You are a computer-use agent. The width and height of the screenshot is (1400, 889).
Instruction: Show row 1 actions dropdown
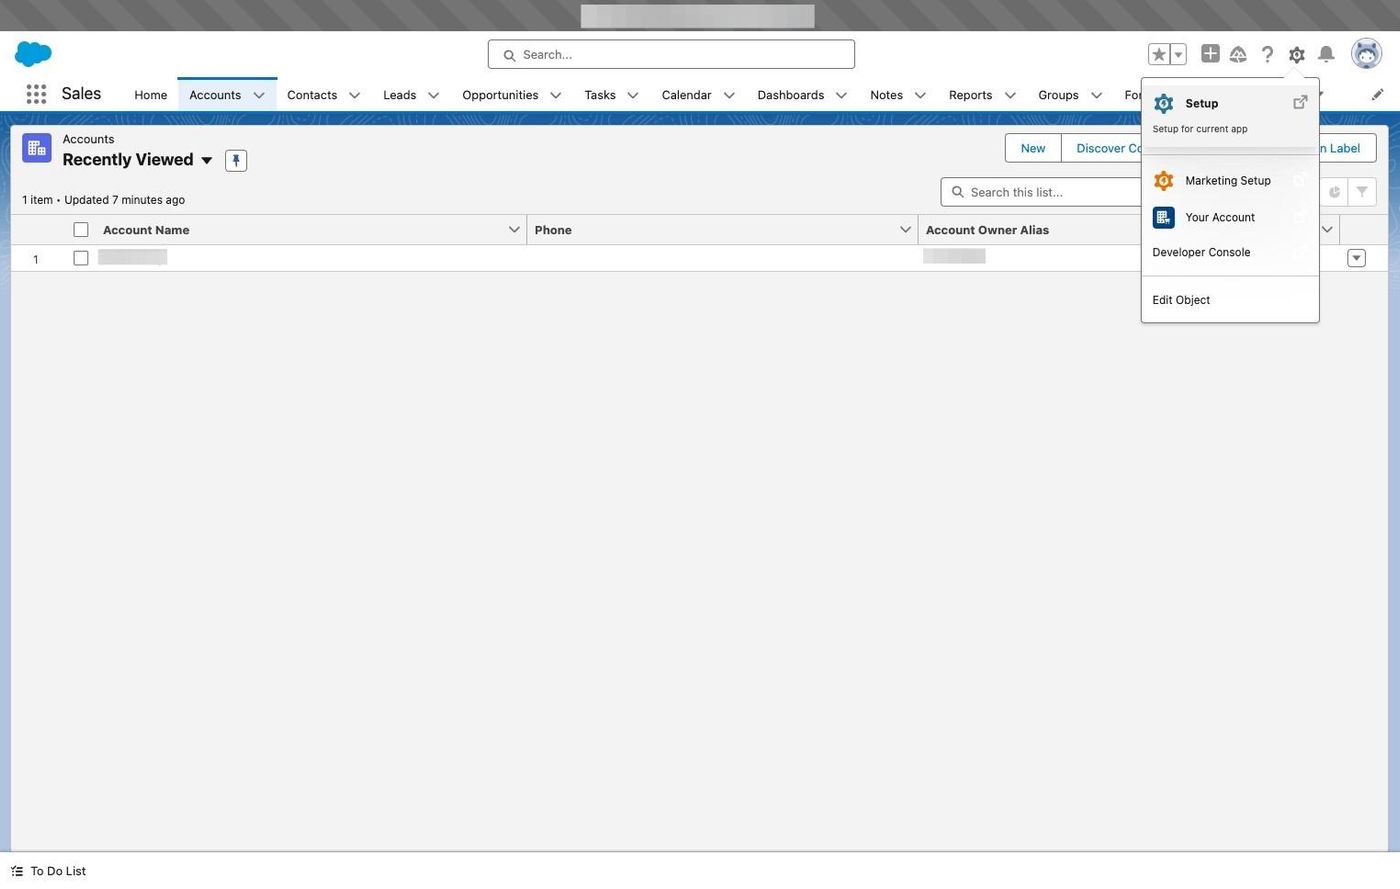click(1356, 258)
